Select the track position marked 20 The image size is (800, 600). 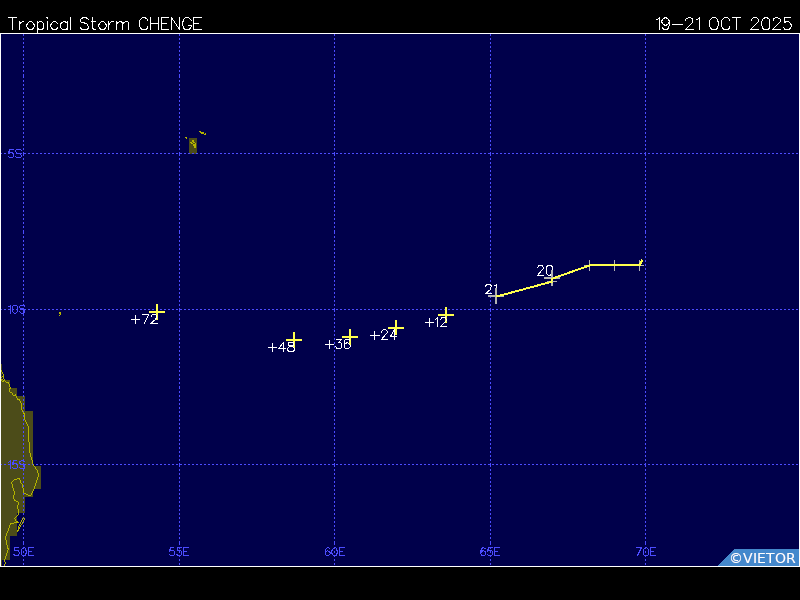click(551, 279)
